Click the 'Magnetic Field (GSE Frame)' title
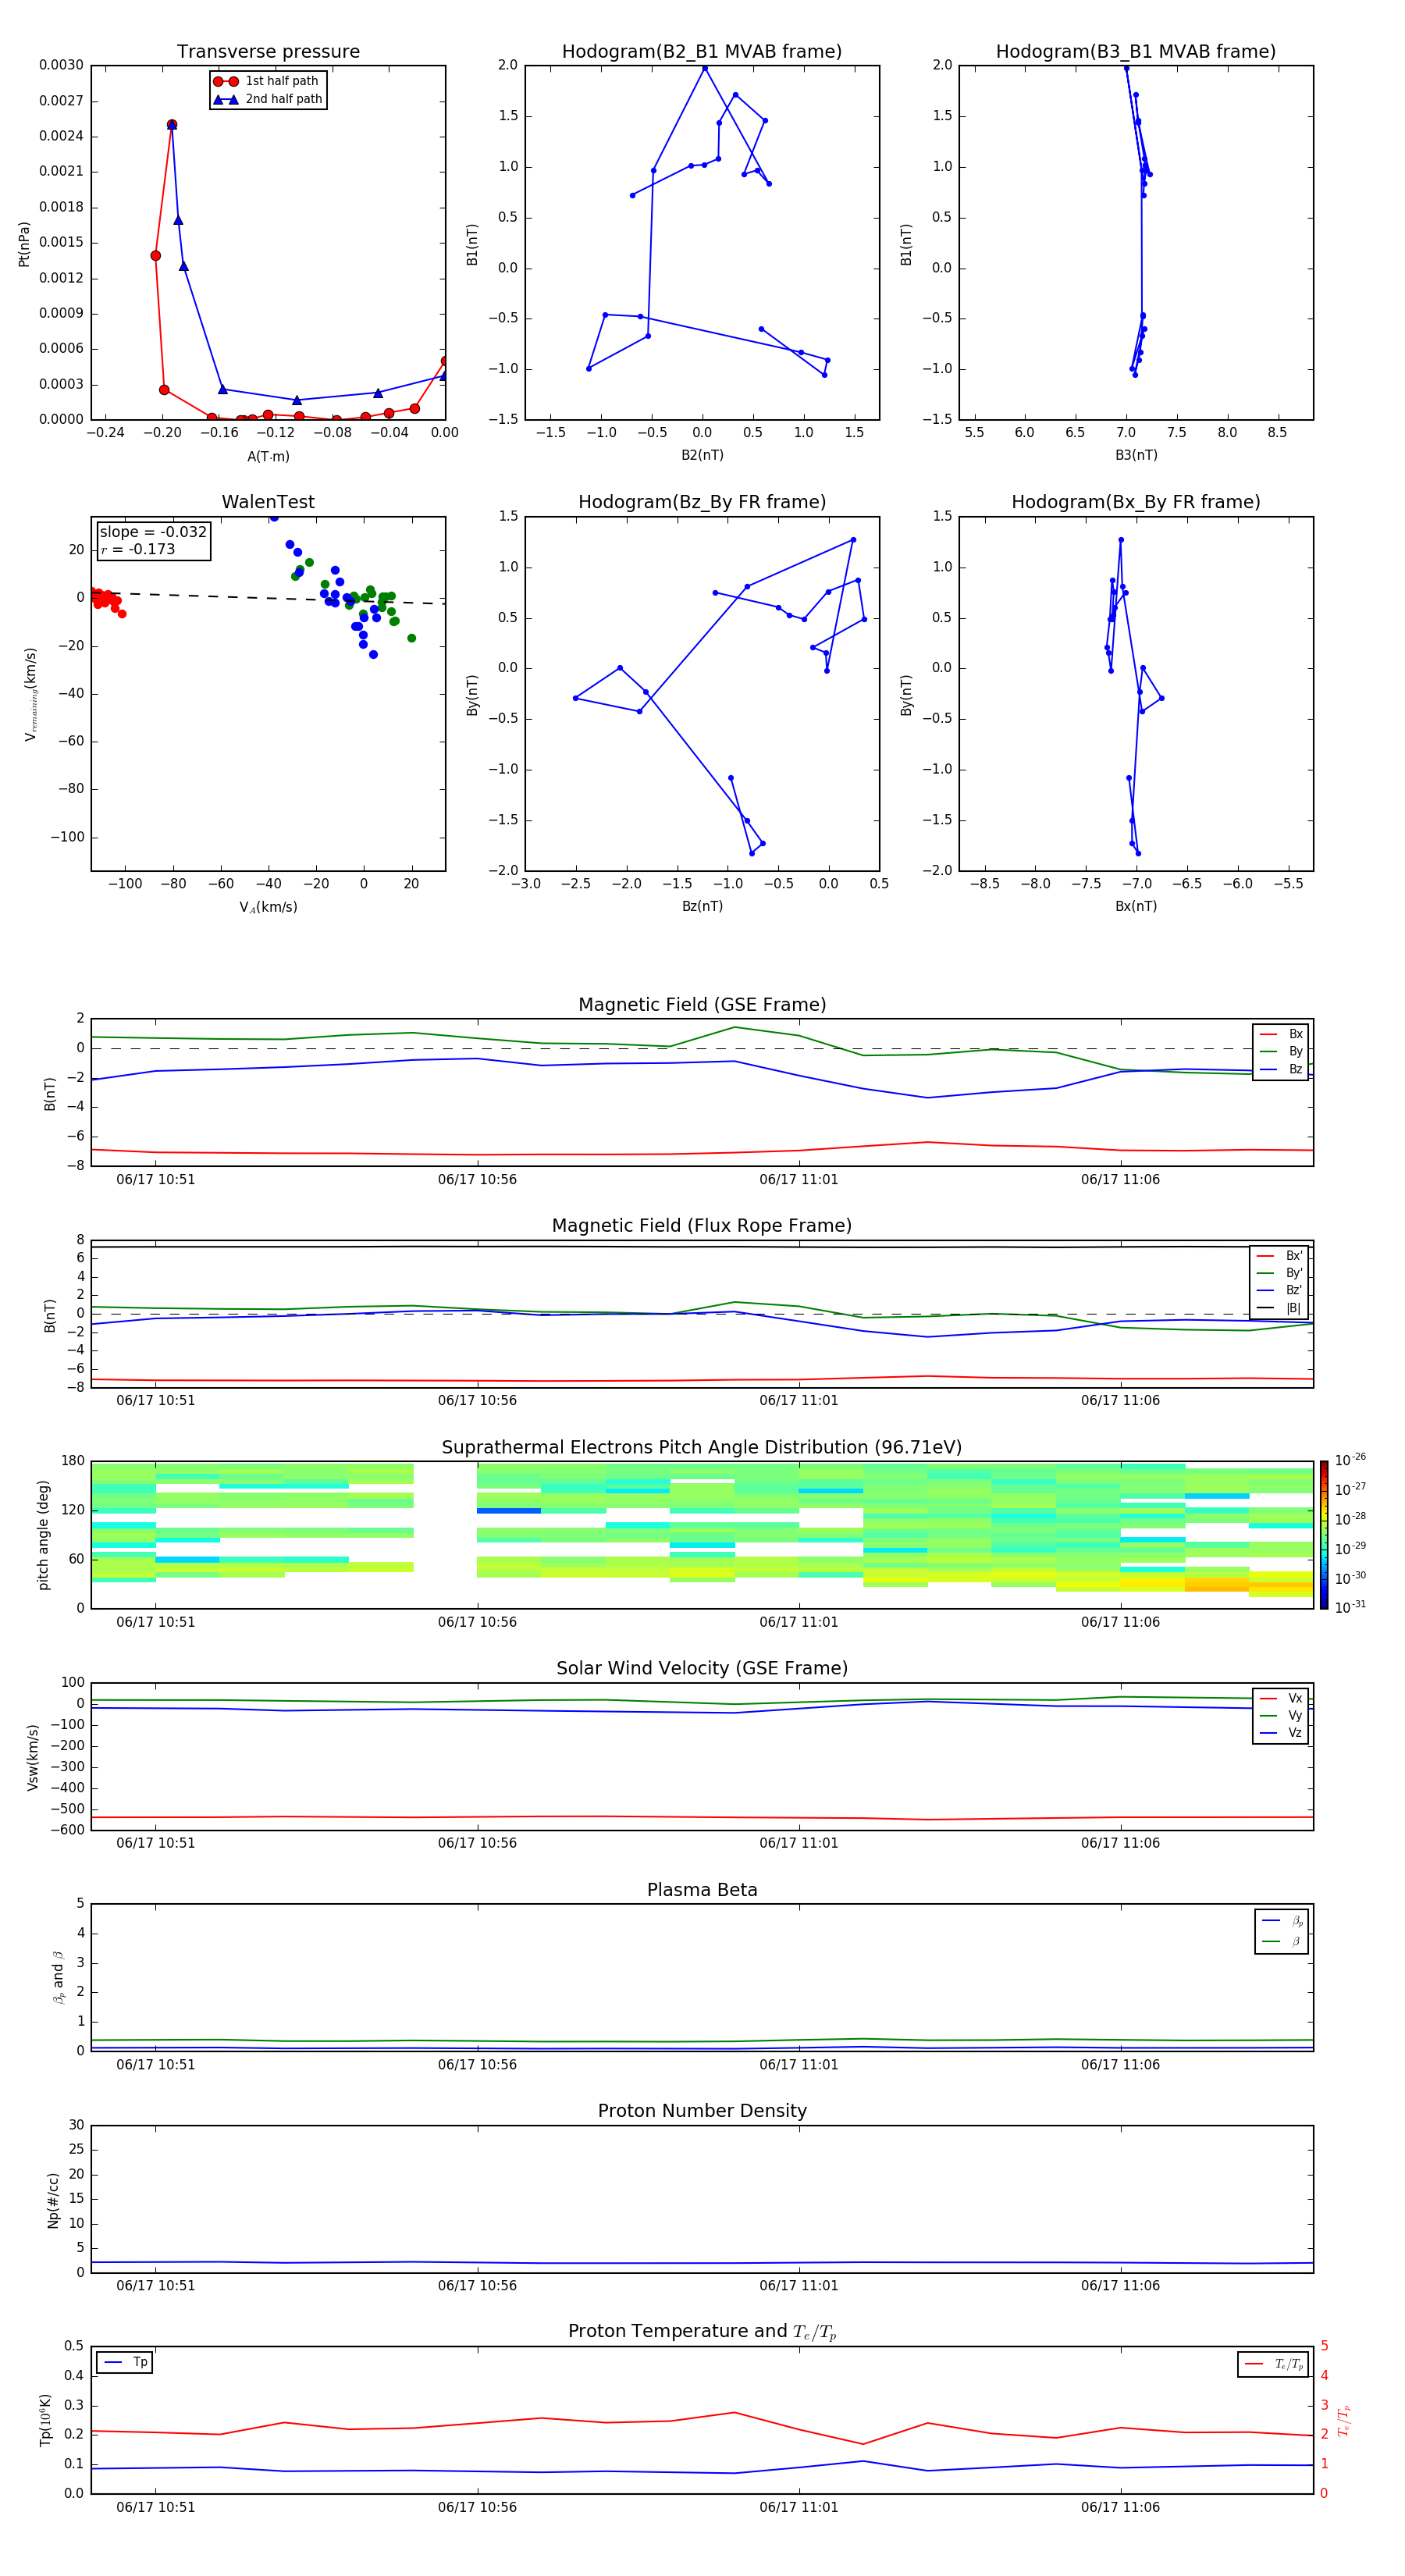 pos(702,1005)
